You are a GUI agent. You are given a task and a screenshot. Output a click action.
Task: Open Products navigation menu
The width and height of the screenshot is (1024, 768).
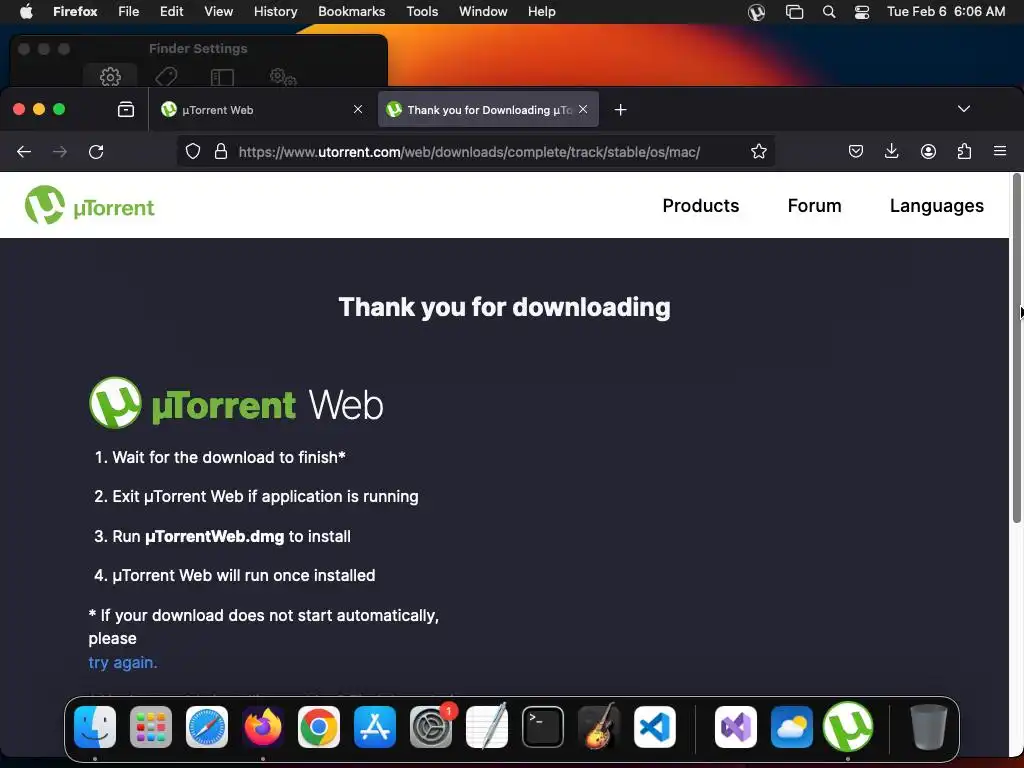click(701, 206)
